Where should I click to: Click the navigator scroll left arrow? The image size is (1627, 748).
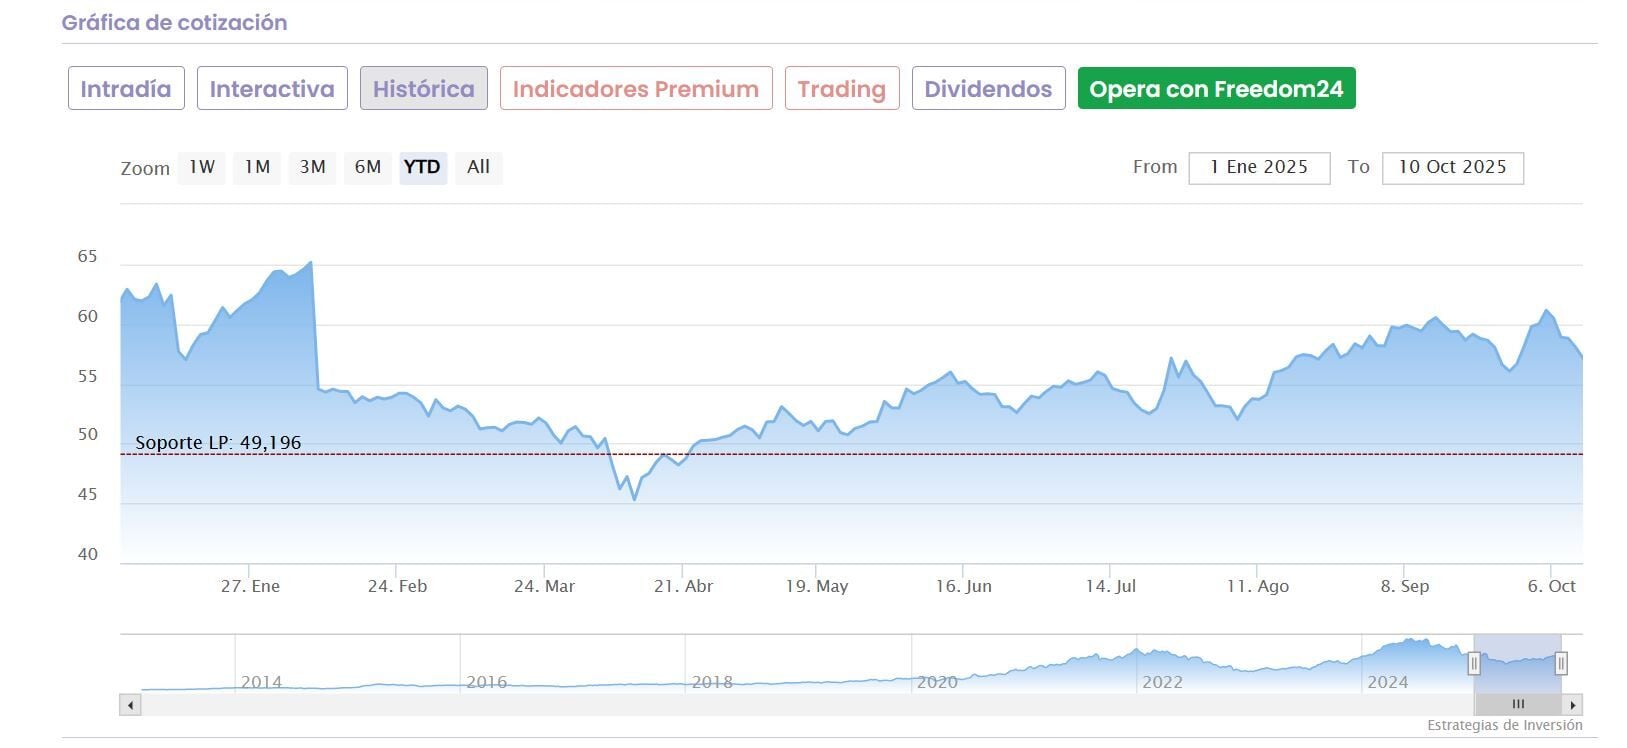coord(130,705)
